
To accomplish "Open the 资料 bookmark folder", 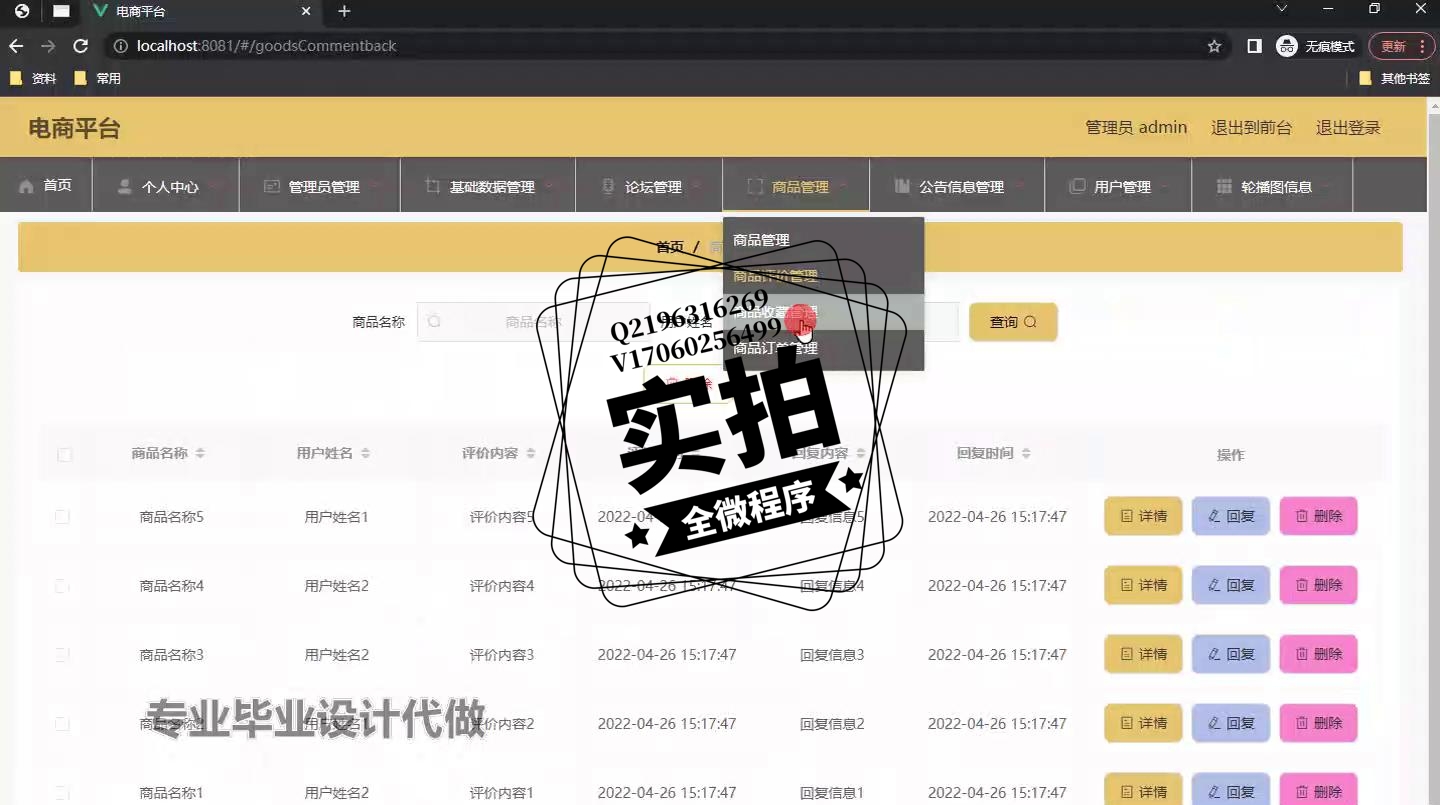I will [33, 78].
